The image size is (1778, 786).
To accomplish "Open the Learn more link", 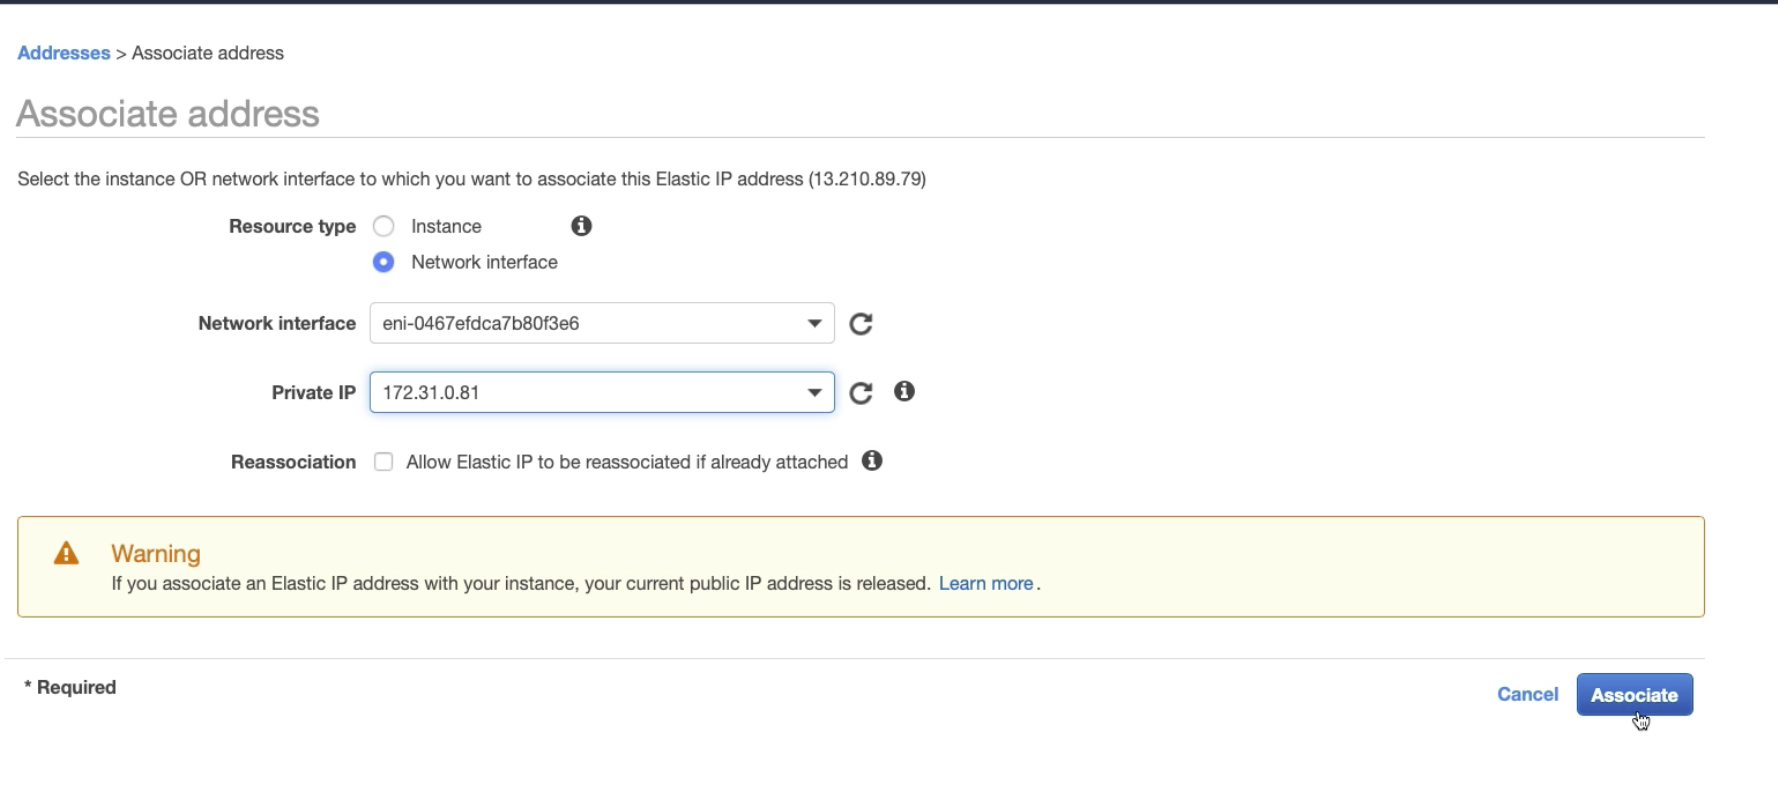I will point(985,584).
